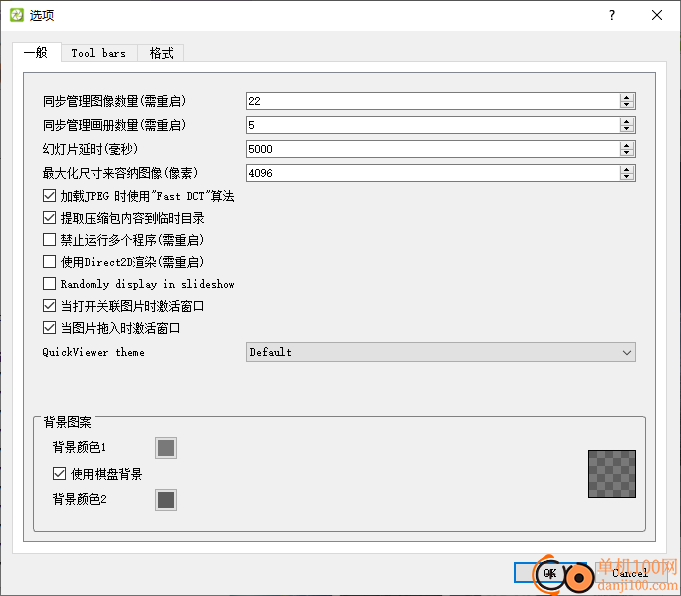Confirm settings with OK button
681x596 pixels.
pos(550,573)
